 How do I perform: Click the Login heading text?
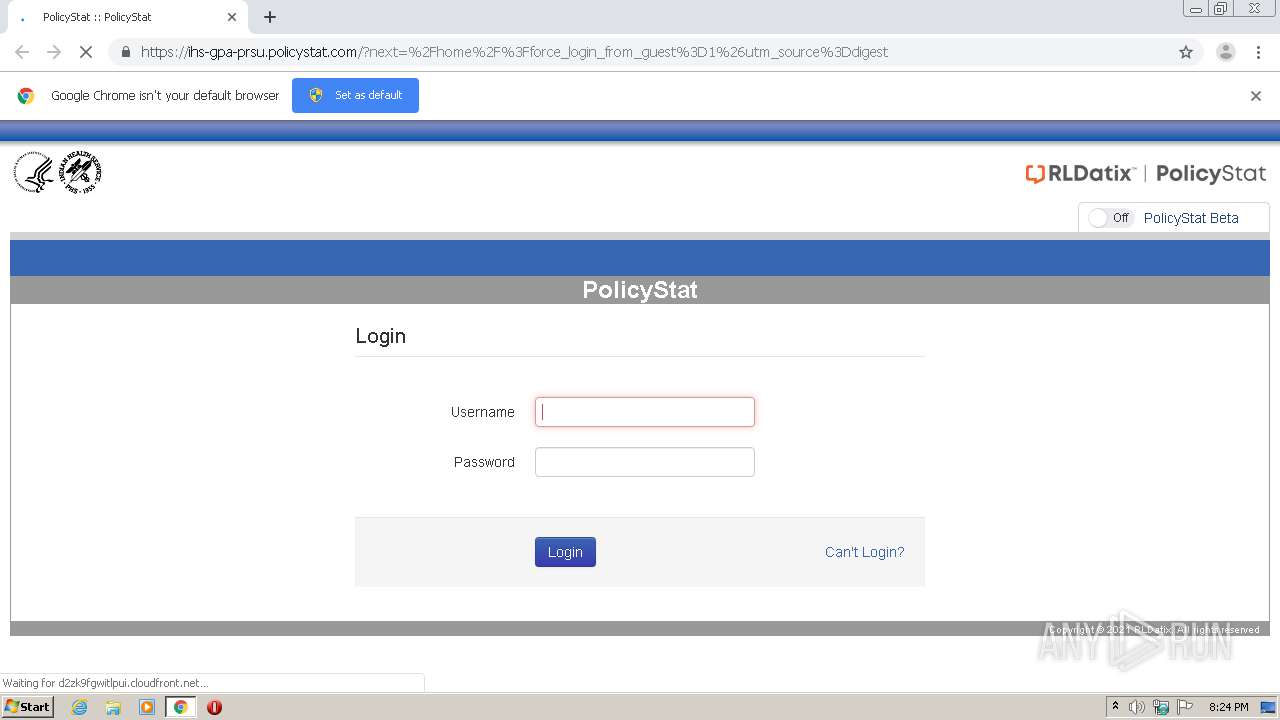(x=380, y=336)
